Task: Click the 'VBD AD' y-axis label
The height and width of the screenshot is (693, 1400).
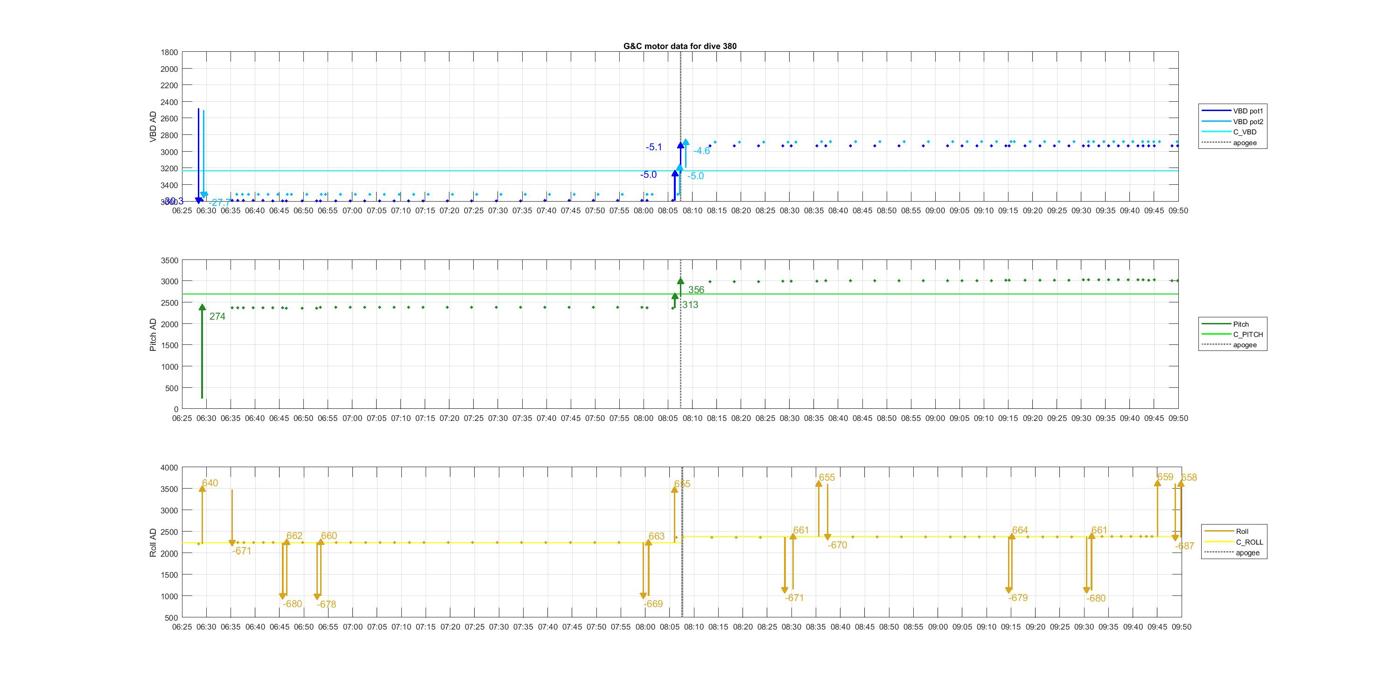Action: point(154,127)
